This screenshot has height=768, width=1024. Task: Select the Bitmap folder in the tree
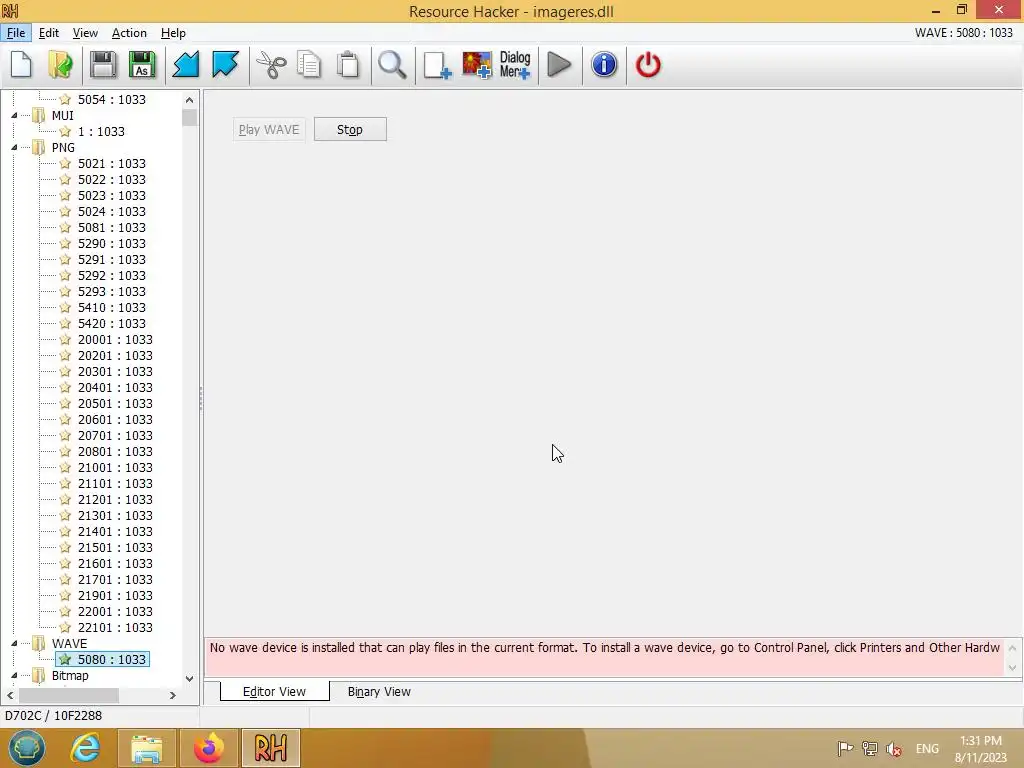70,675
